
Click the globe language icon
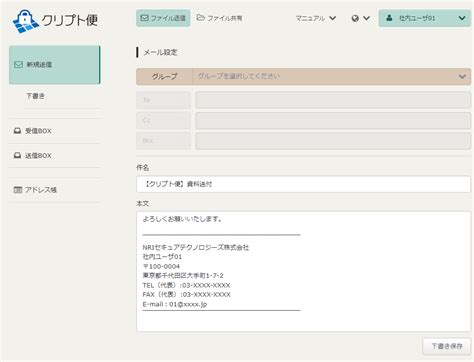355,18
